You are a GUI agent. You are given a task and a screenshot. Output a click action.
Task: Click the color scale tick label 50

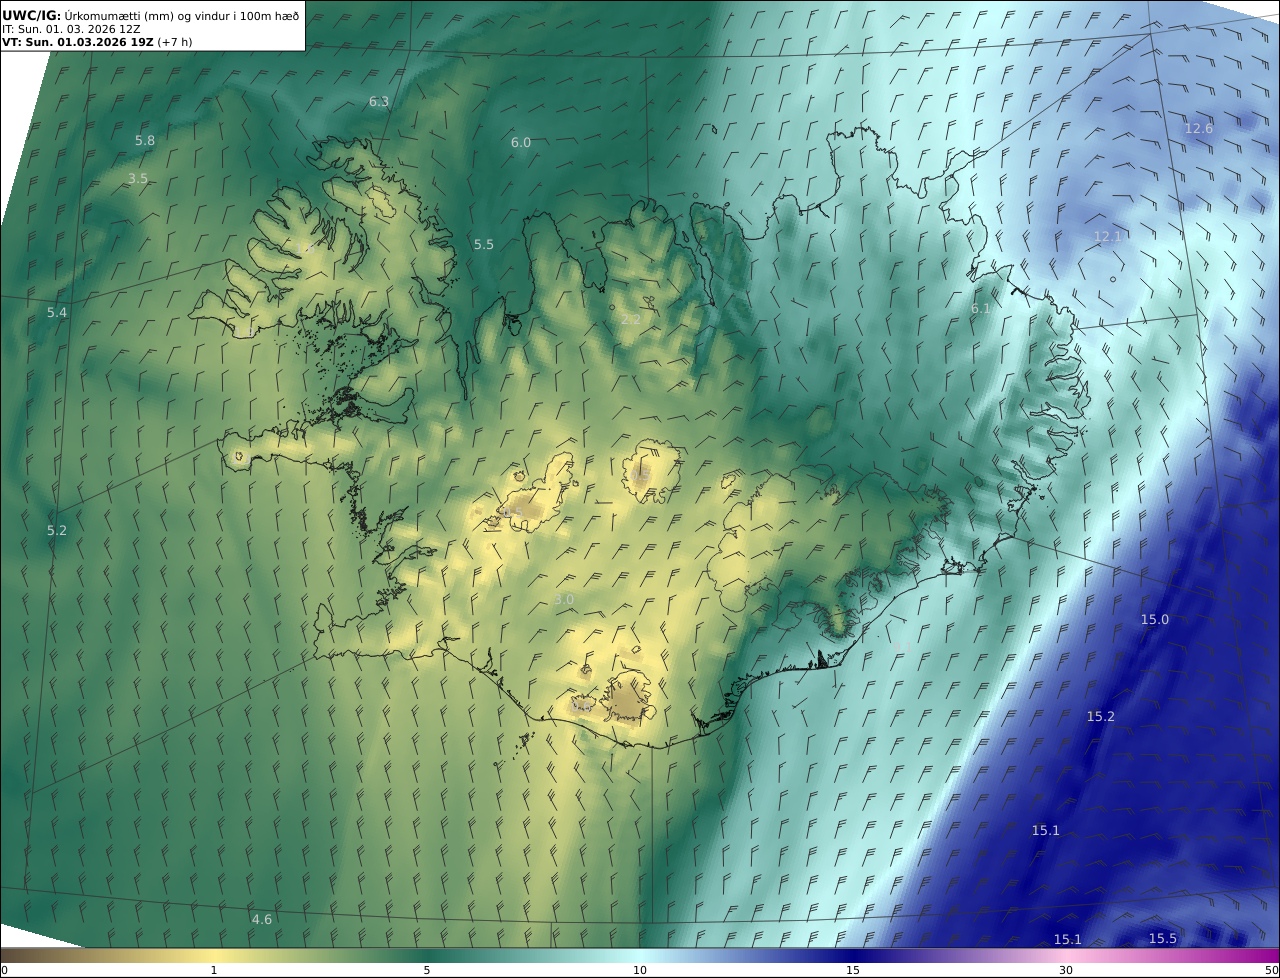[x=1271, y=971]
